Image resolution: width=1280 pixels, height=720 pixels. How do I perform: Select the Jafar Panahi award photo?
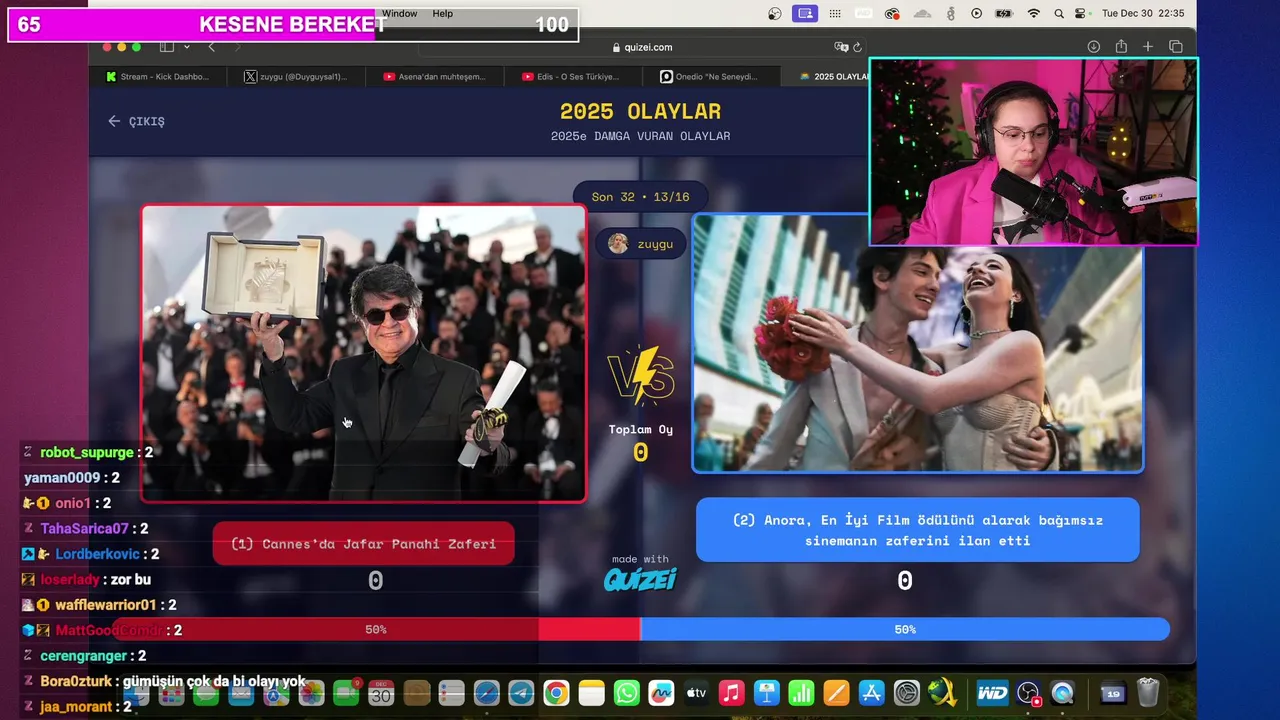[364, 353]
